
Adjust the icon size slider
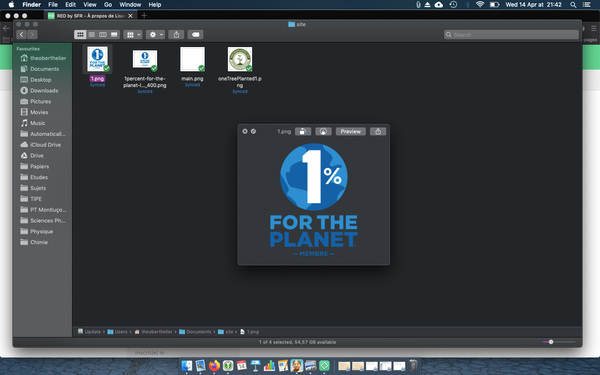[x=551, y=342]
